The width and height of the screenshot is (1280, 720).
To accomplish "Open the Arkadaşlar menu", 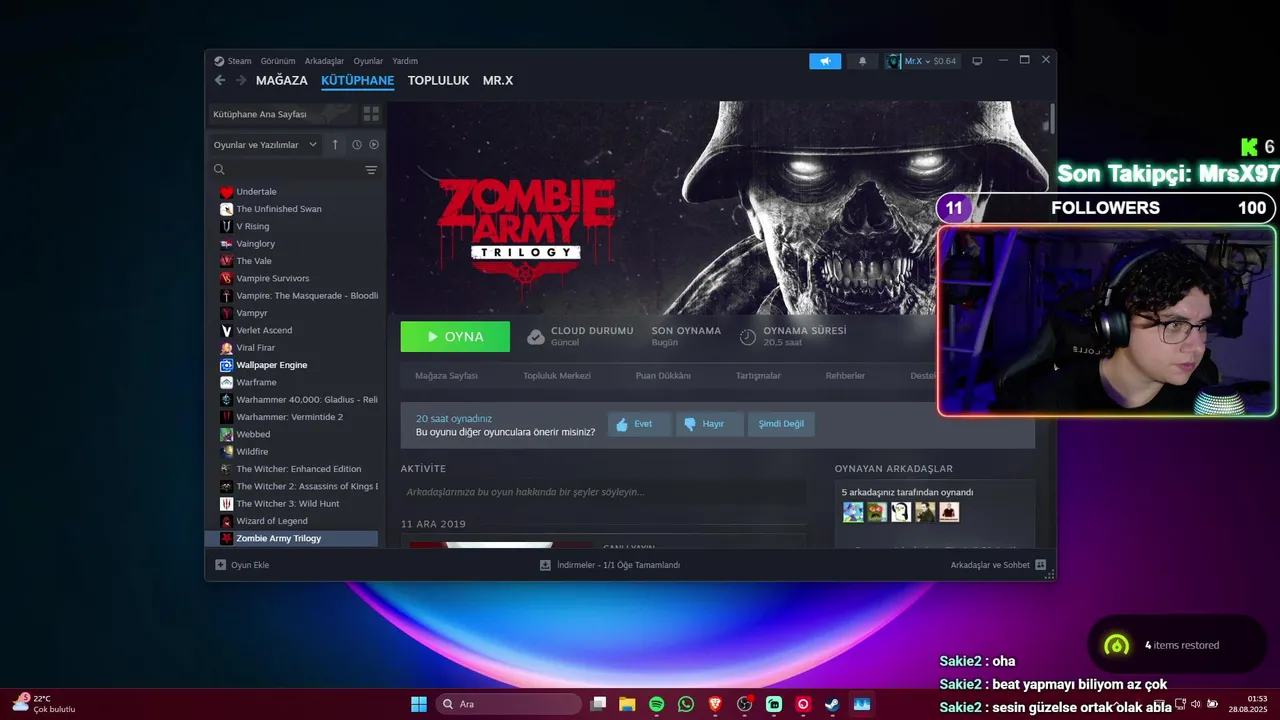I will 324,61.
